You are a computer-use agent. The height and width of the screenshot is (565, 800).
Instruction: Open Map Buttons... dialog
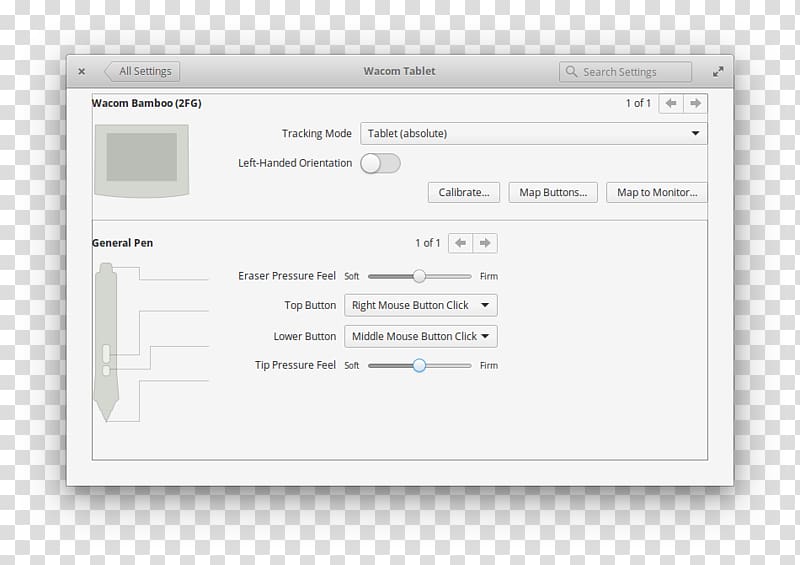point(553,192)
